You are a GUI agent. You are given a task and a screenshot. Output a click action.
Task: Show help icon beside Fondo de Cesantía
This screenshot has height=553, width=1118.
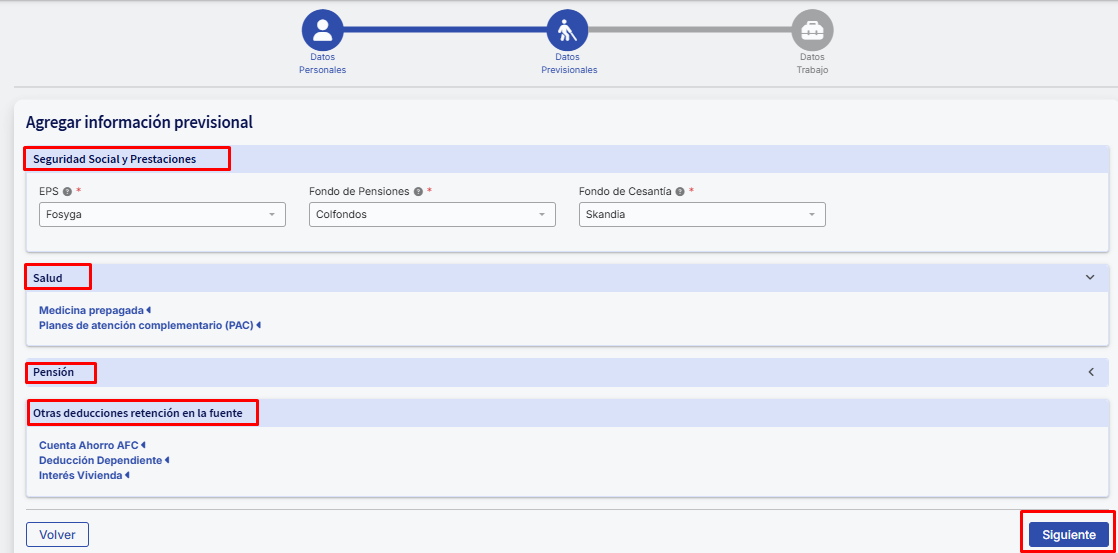[x=680, y=192]
